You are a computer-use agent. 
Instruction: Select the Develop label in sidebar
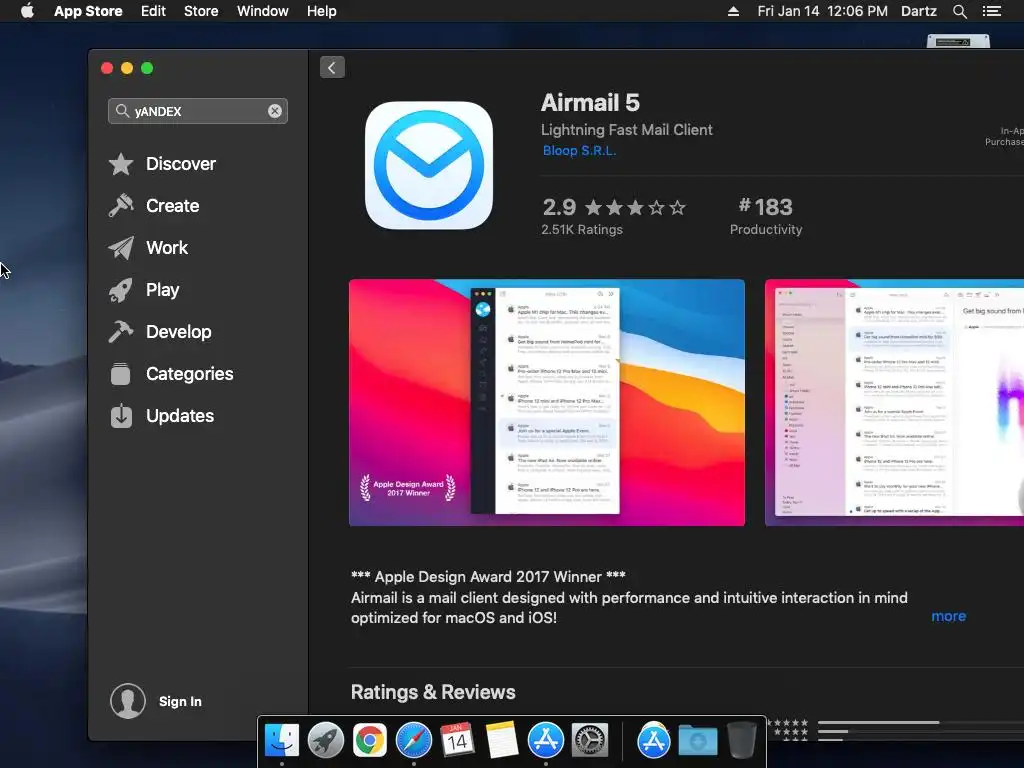[x=178, y=332]
